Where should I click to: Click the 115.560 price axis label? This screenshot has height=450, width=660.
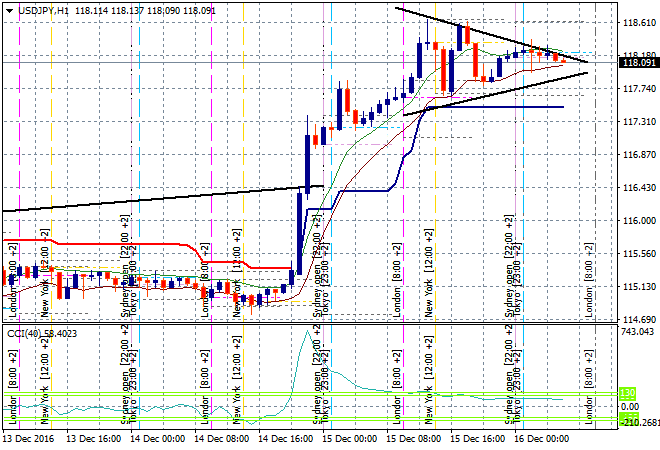tap(639, 253)
